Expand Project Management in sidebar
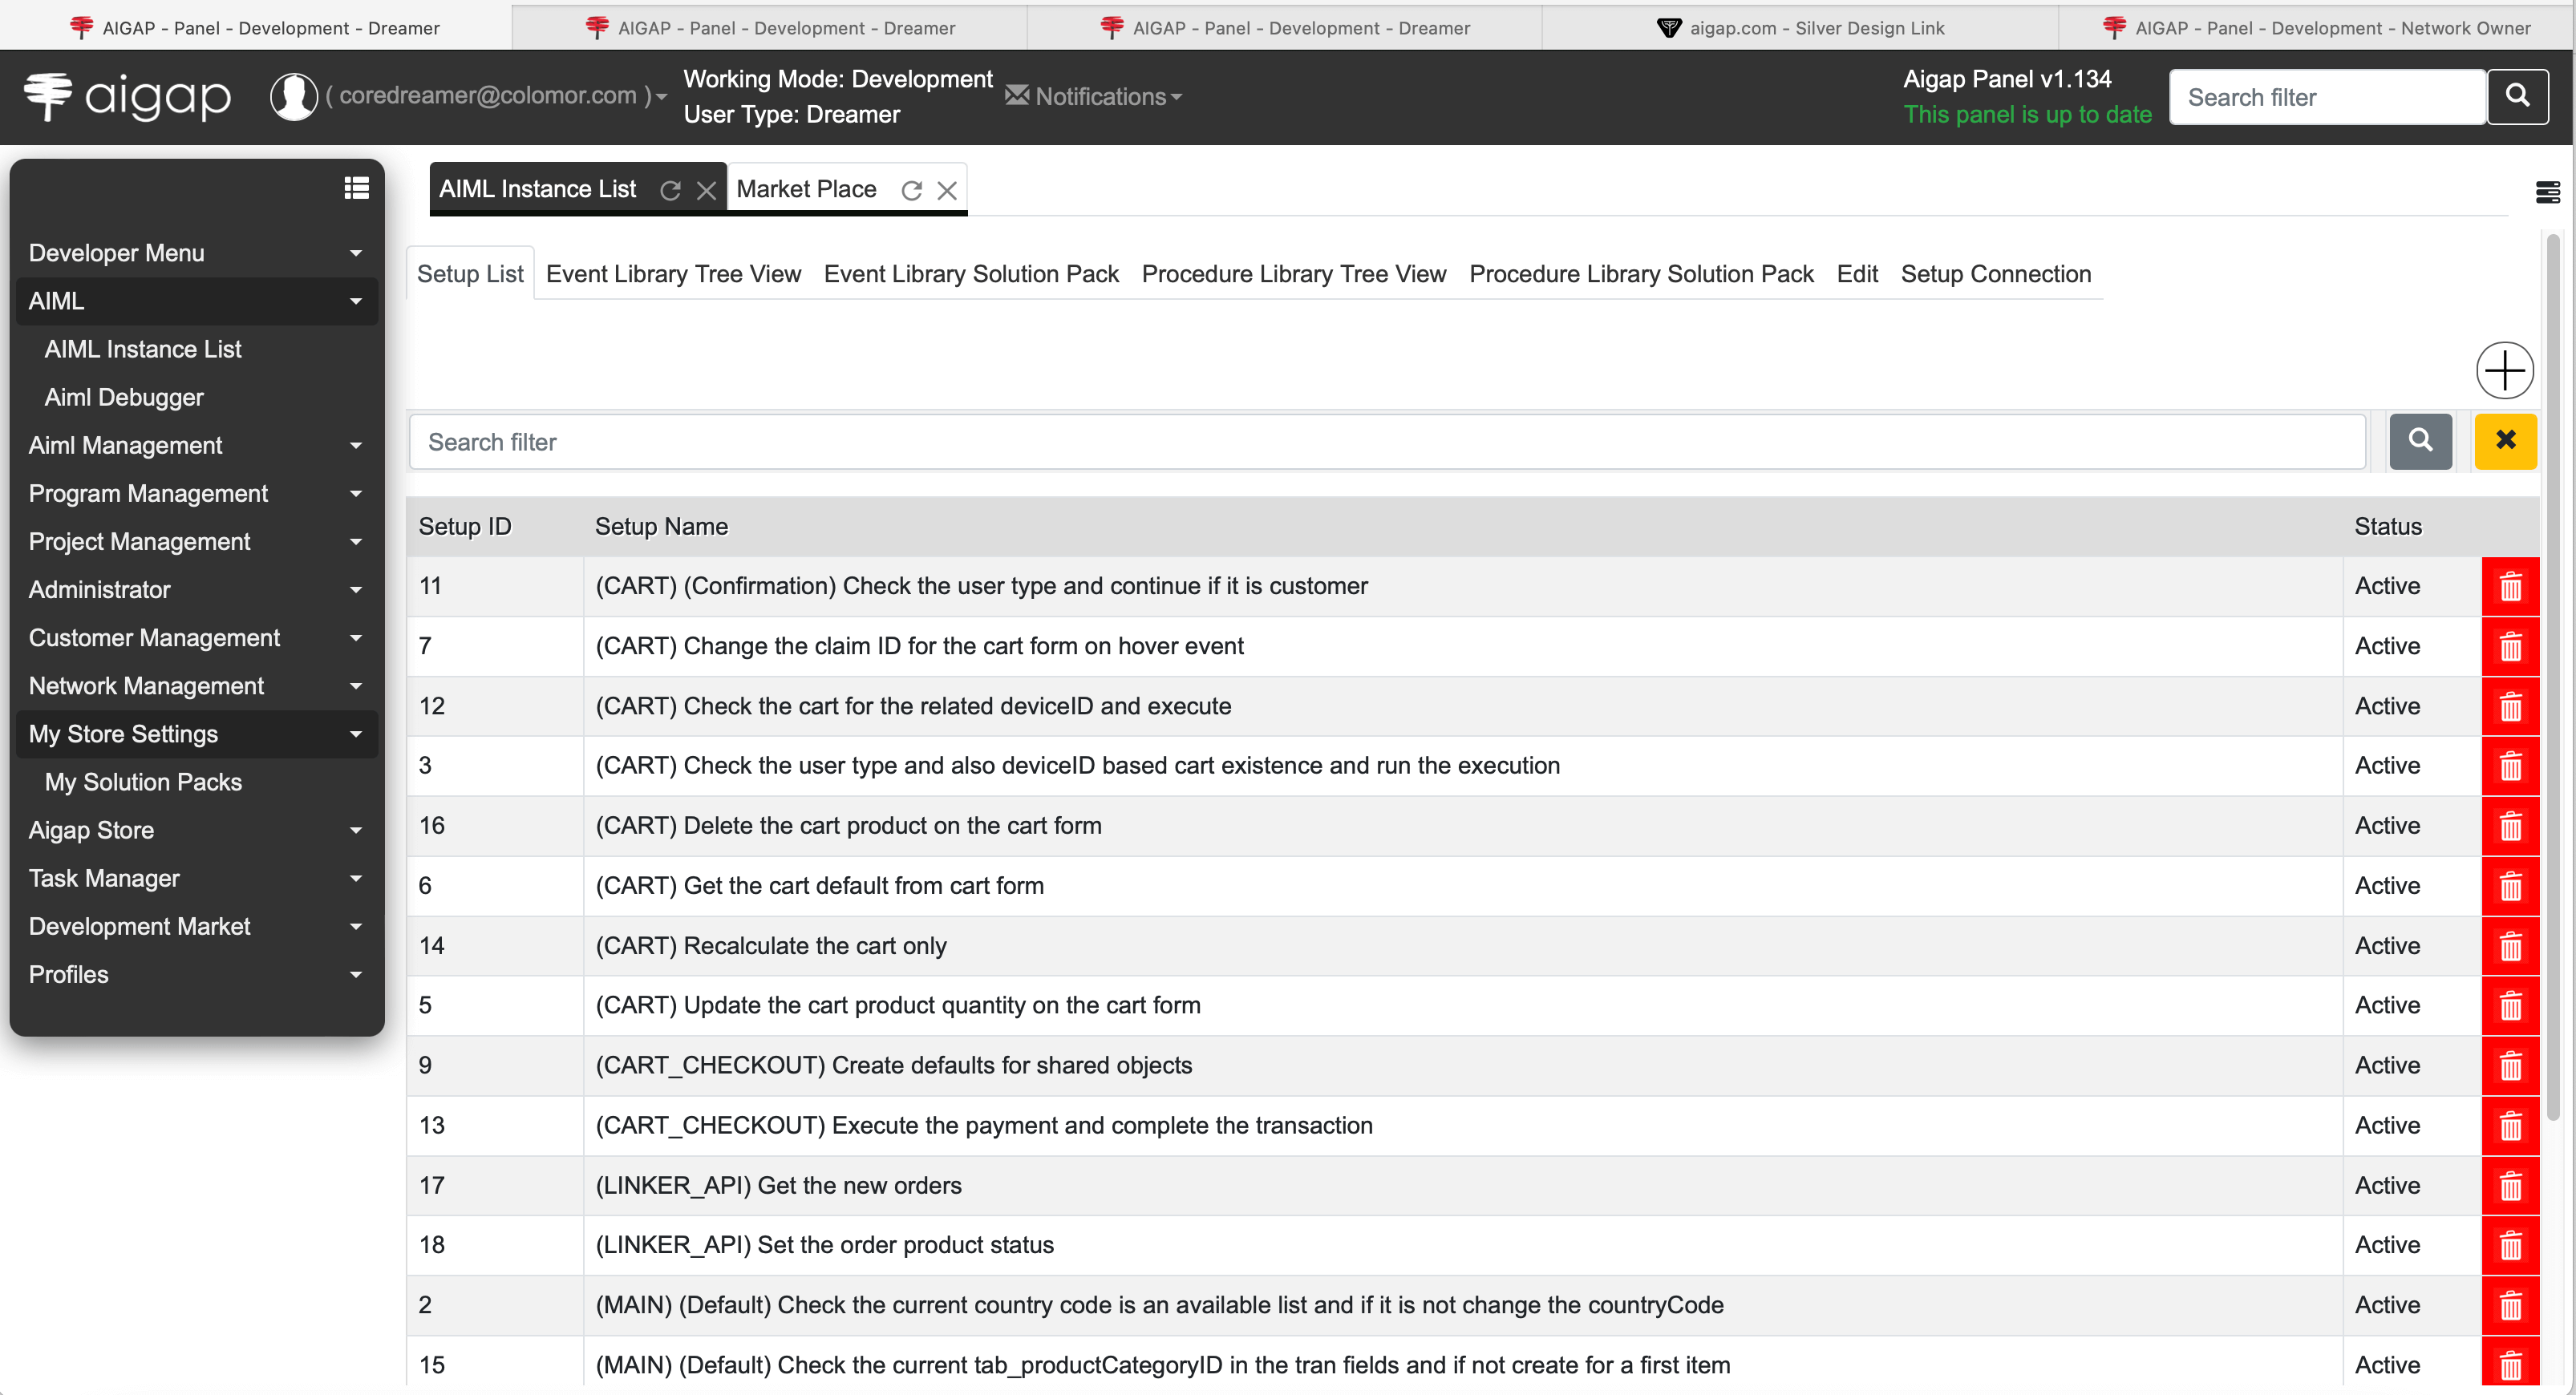 196,541
